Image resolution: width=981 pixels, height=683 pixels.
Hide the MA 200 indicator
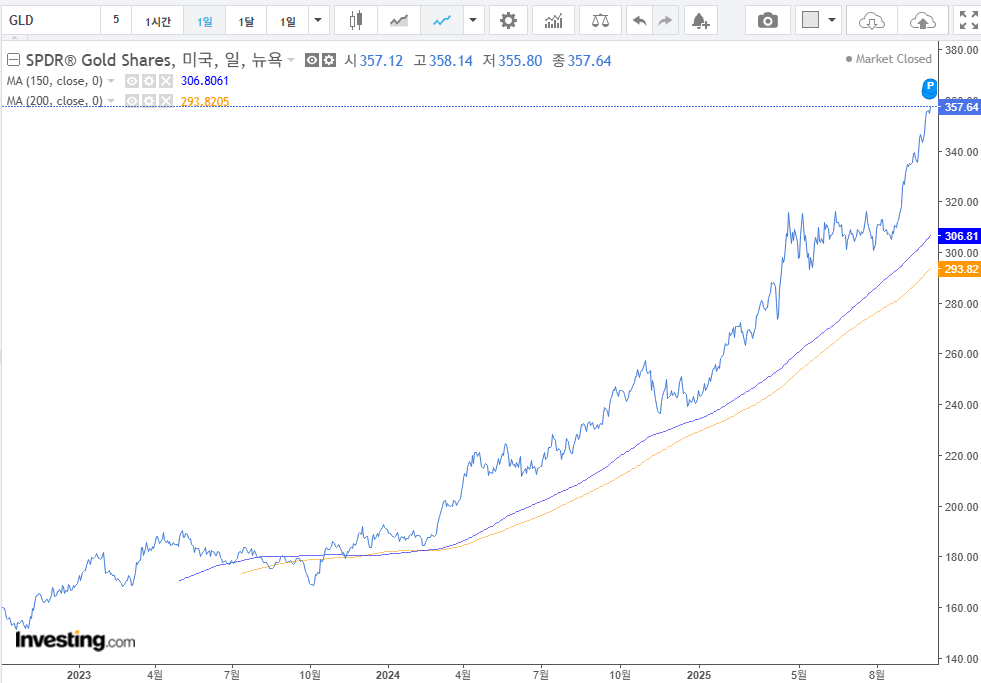[x=131, y=101]
